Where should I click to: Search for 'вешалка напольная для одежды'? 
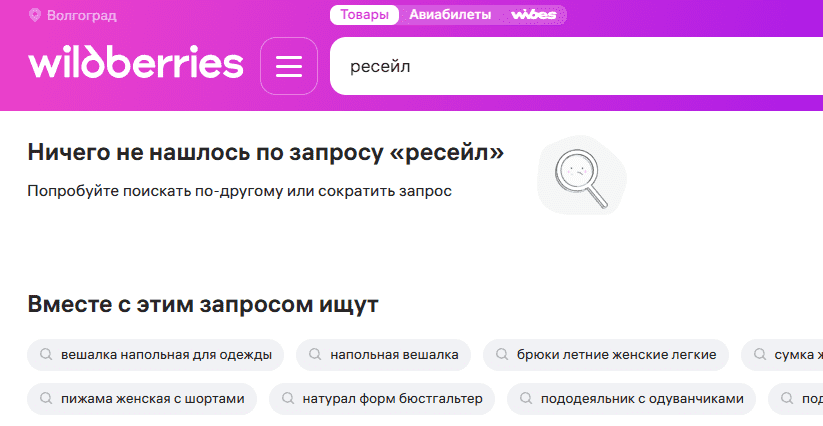[155, 355]
